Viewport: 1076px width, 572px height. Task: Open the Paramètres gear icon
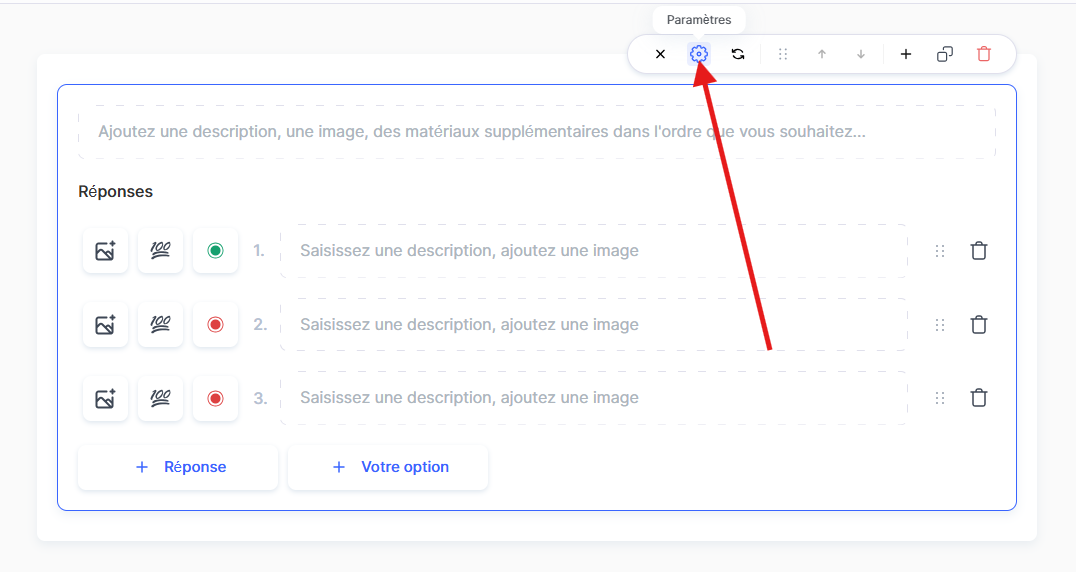coord(699,54)
